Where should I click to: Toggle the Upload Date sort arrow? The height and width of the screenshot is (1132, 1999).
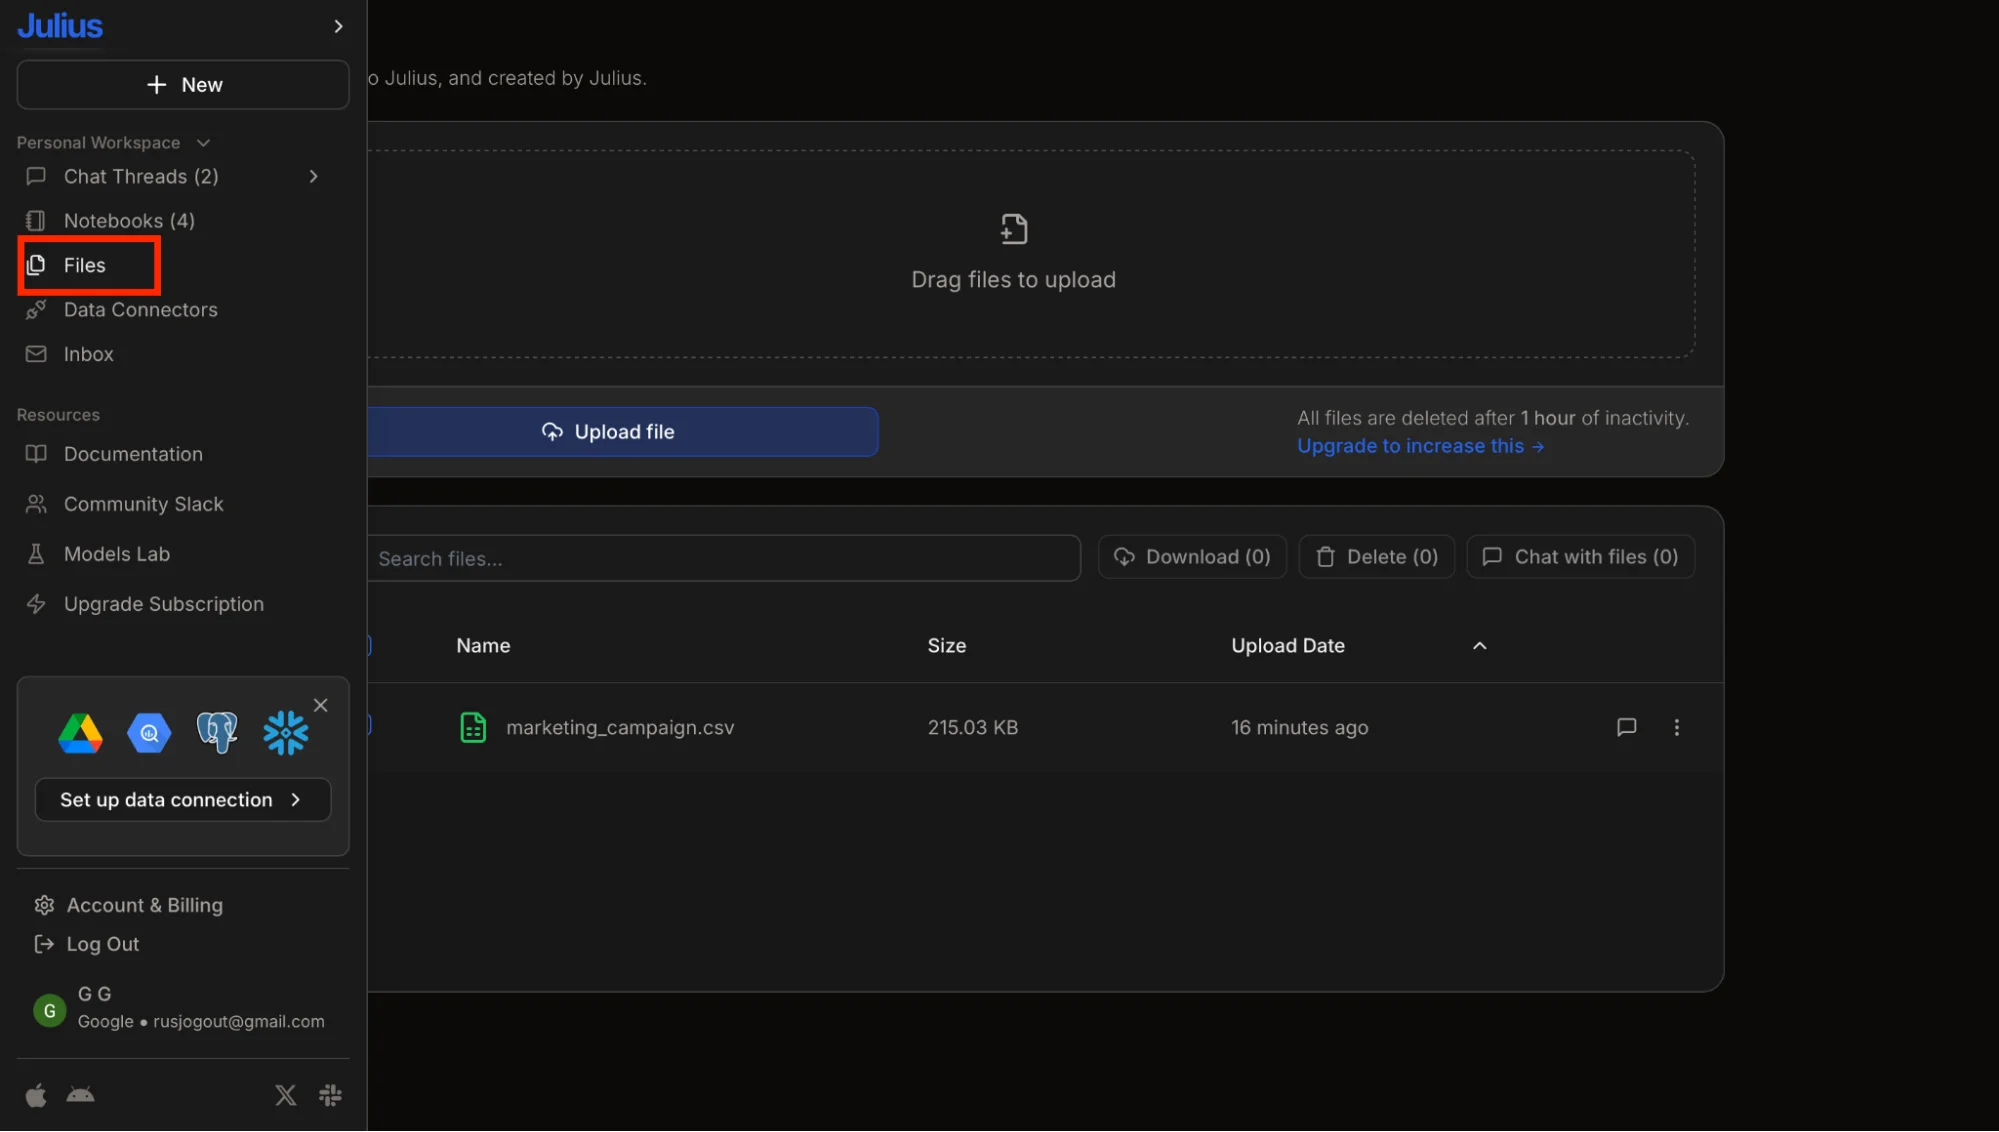(x=1479, y=647)
